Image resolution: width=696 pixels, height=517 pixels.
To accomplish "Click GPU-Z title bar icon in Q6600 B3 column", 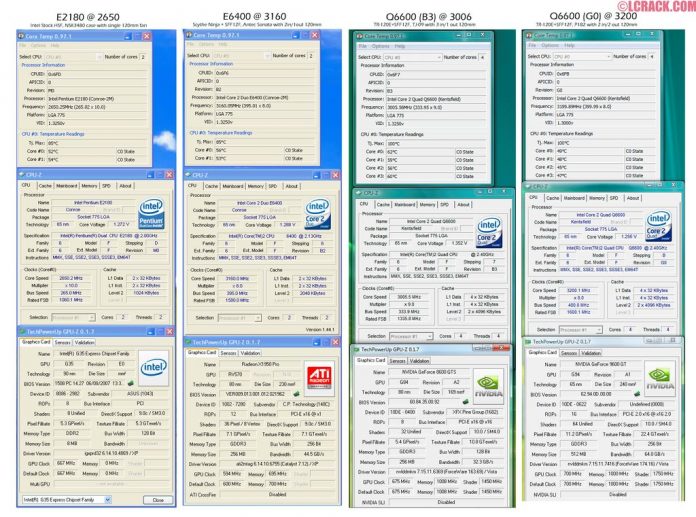I will click(x=356, y=349).
